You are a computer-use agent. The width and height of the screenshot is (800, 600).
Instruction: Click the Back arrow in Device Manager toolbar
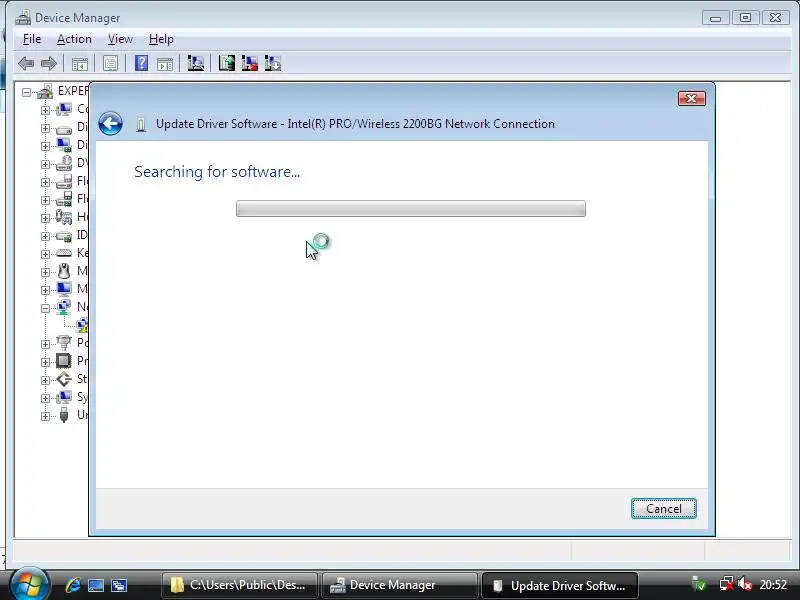(x=26, y=64)
